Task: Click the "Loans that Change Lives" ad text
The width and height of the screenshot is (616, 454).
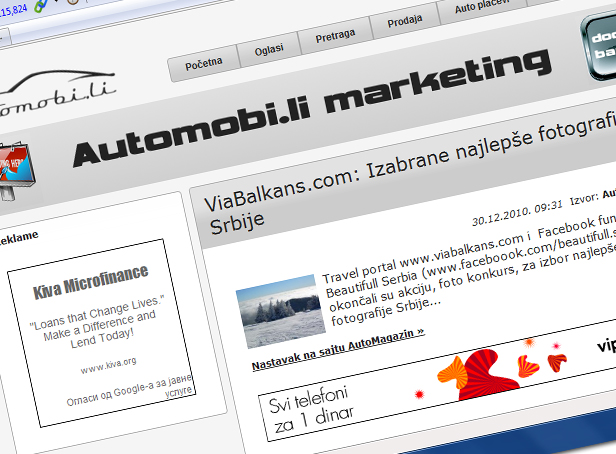Action: pos(98,322)
